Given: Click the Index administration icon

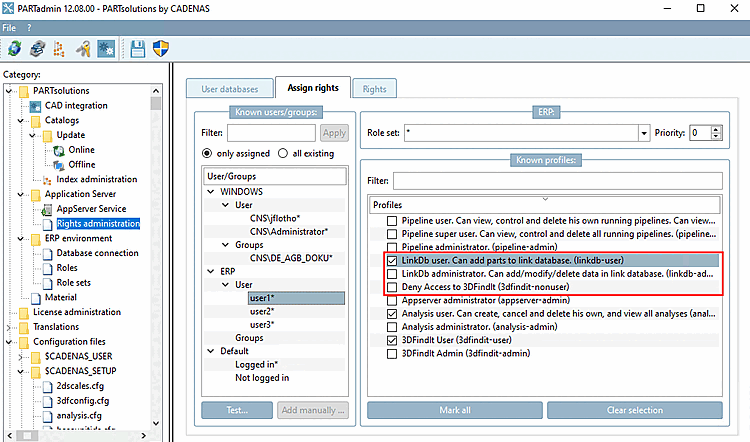Looking at the screenshot, I should point(47,180).
